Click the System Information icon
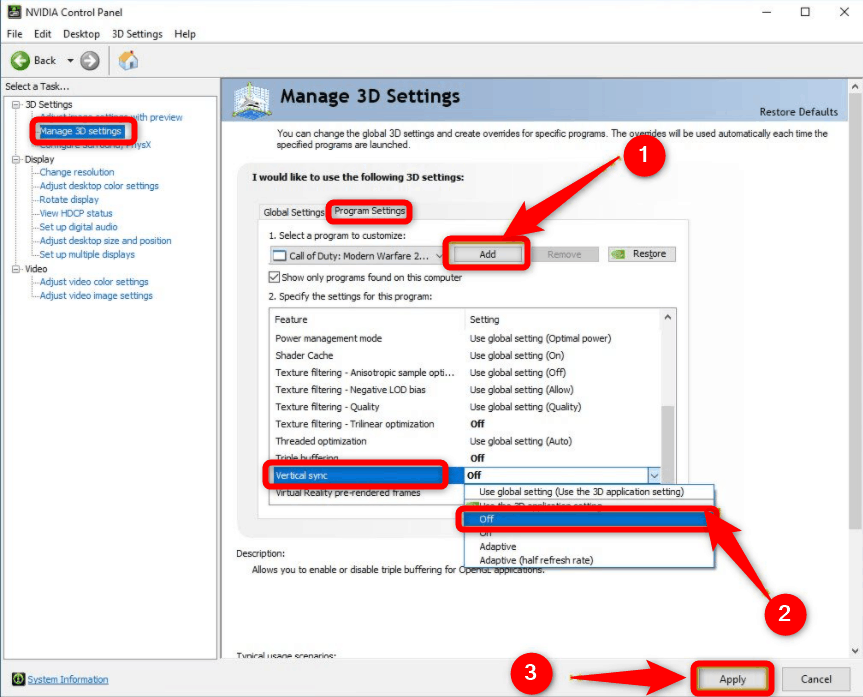This screenshot has width=863, height=697. 19,679
